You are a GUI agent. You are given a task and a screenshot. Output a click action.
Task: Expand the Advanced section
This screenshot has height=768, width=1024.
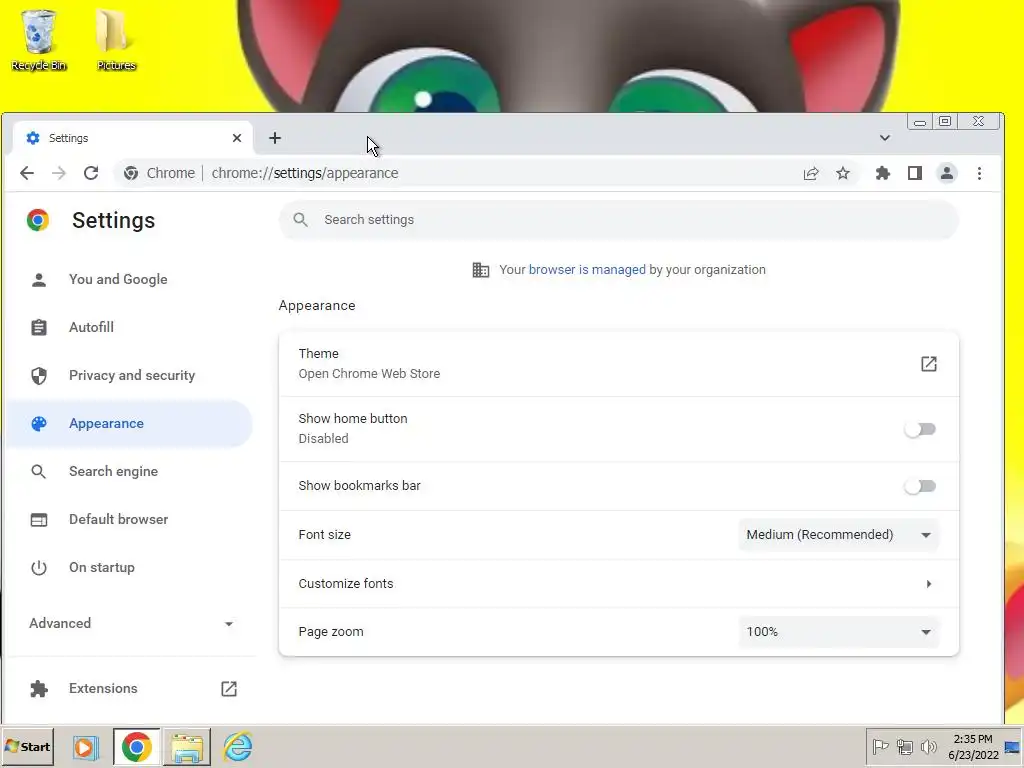tap(131, 624)
